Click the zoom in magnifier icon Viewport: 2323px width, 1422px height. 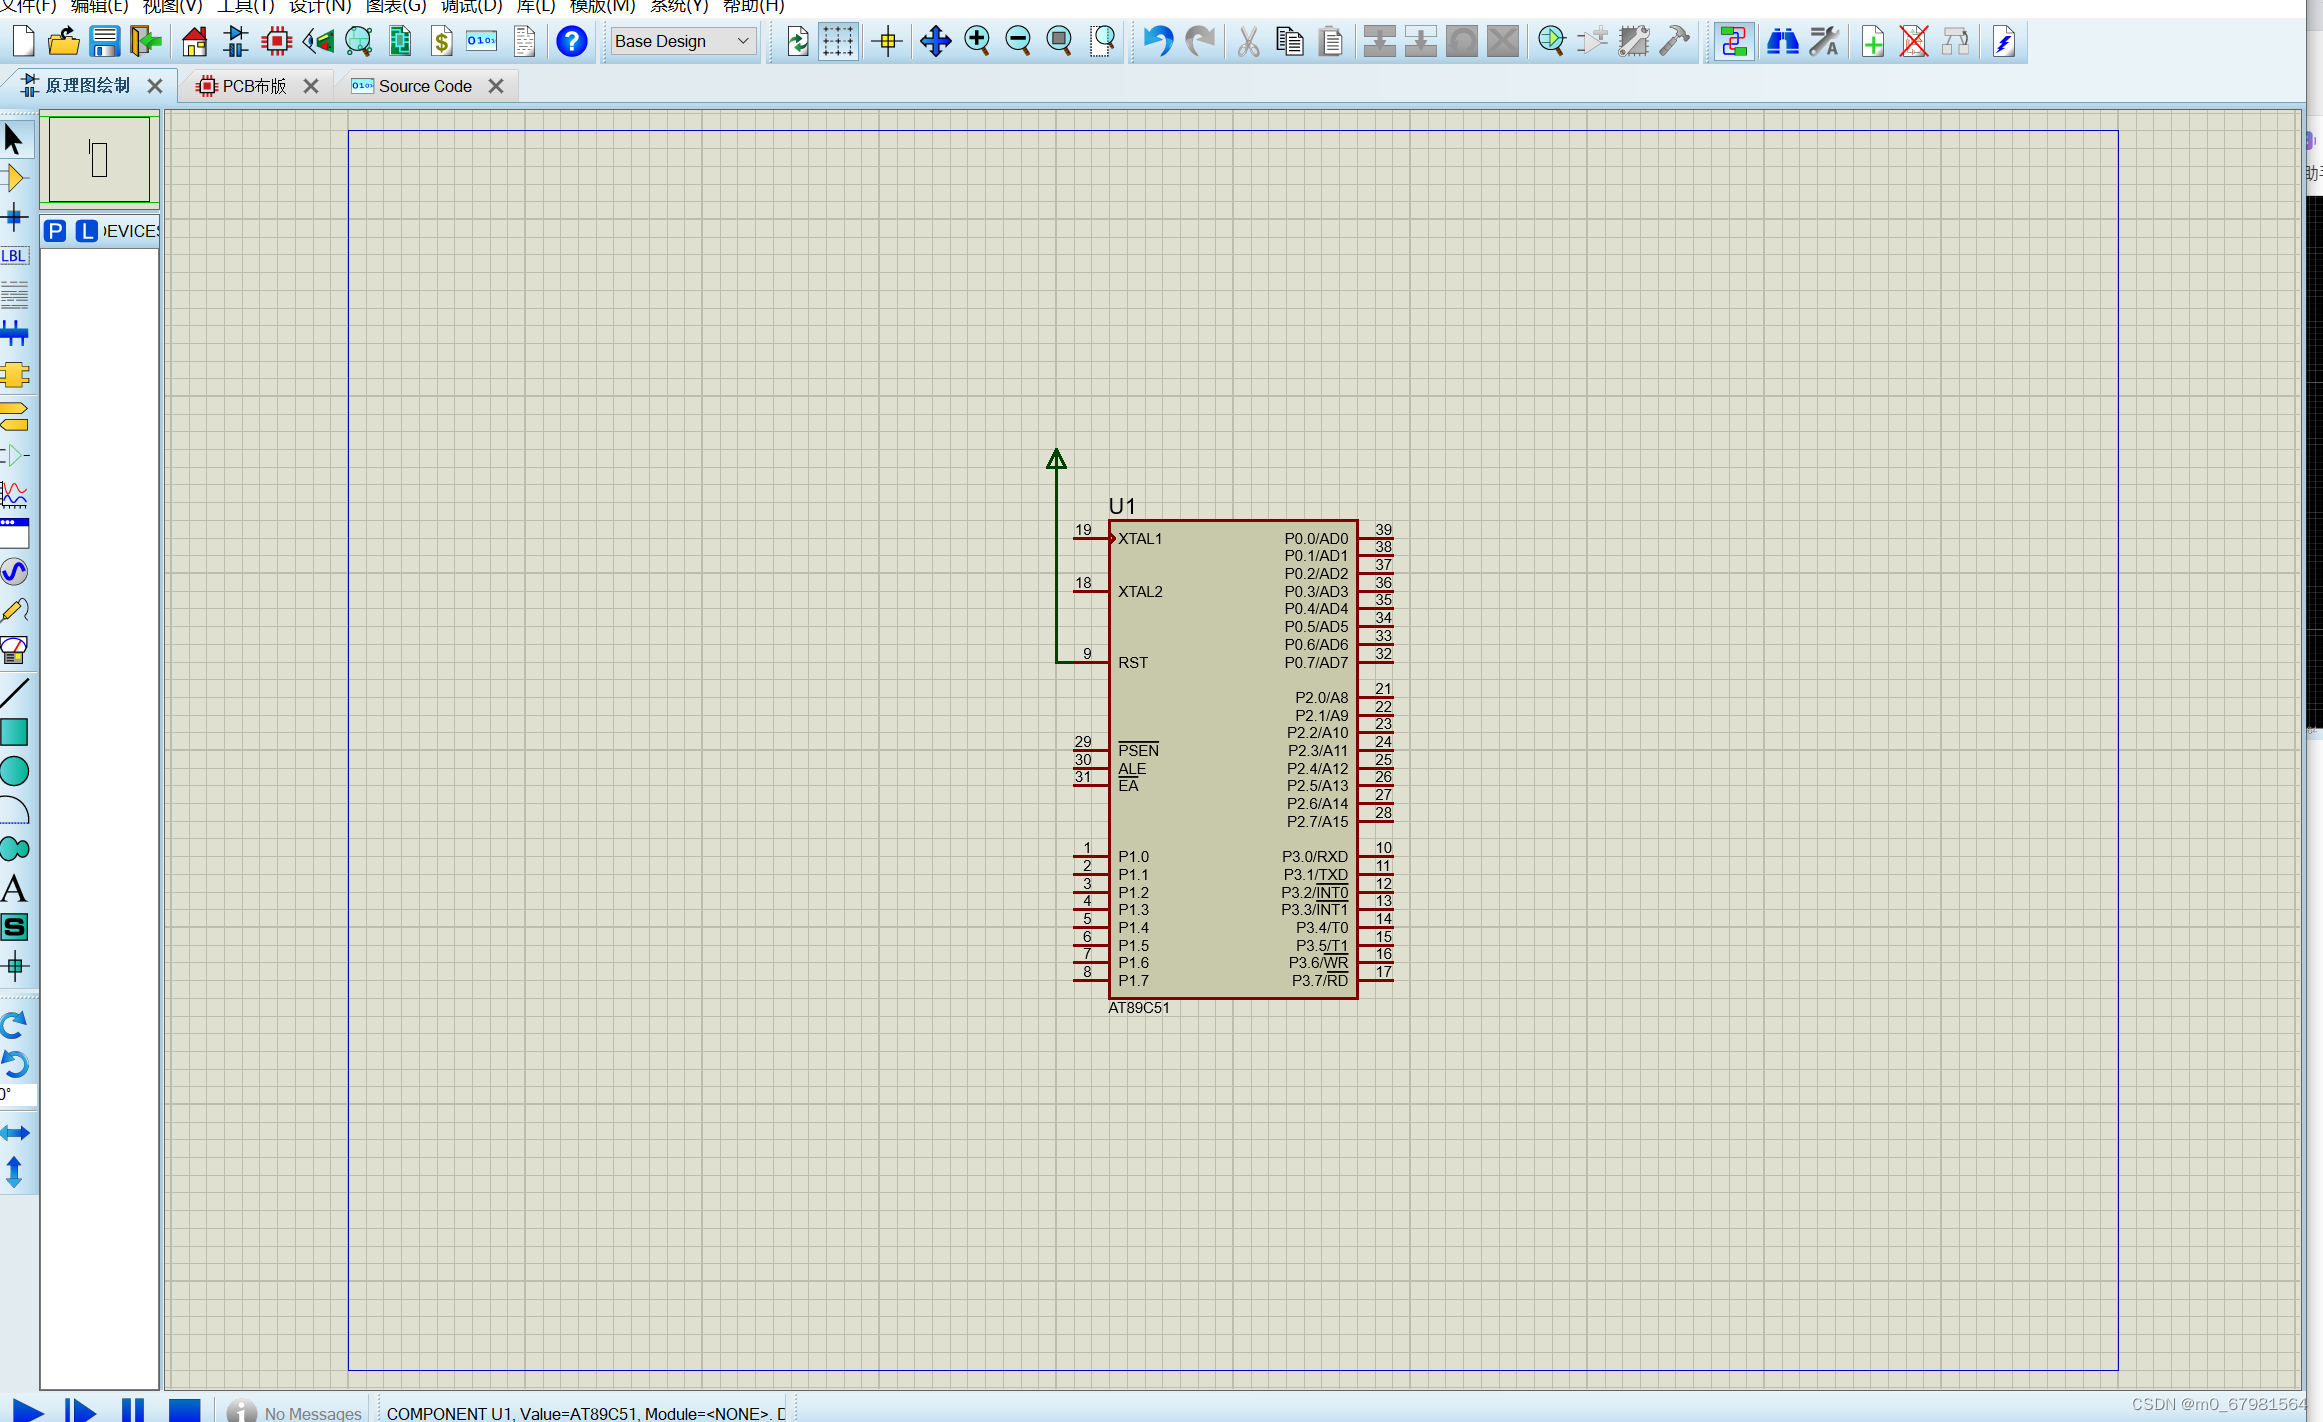(977, 41)
